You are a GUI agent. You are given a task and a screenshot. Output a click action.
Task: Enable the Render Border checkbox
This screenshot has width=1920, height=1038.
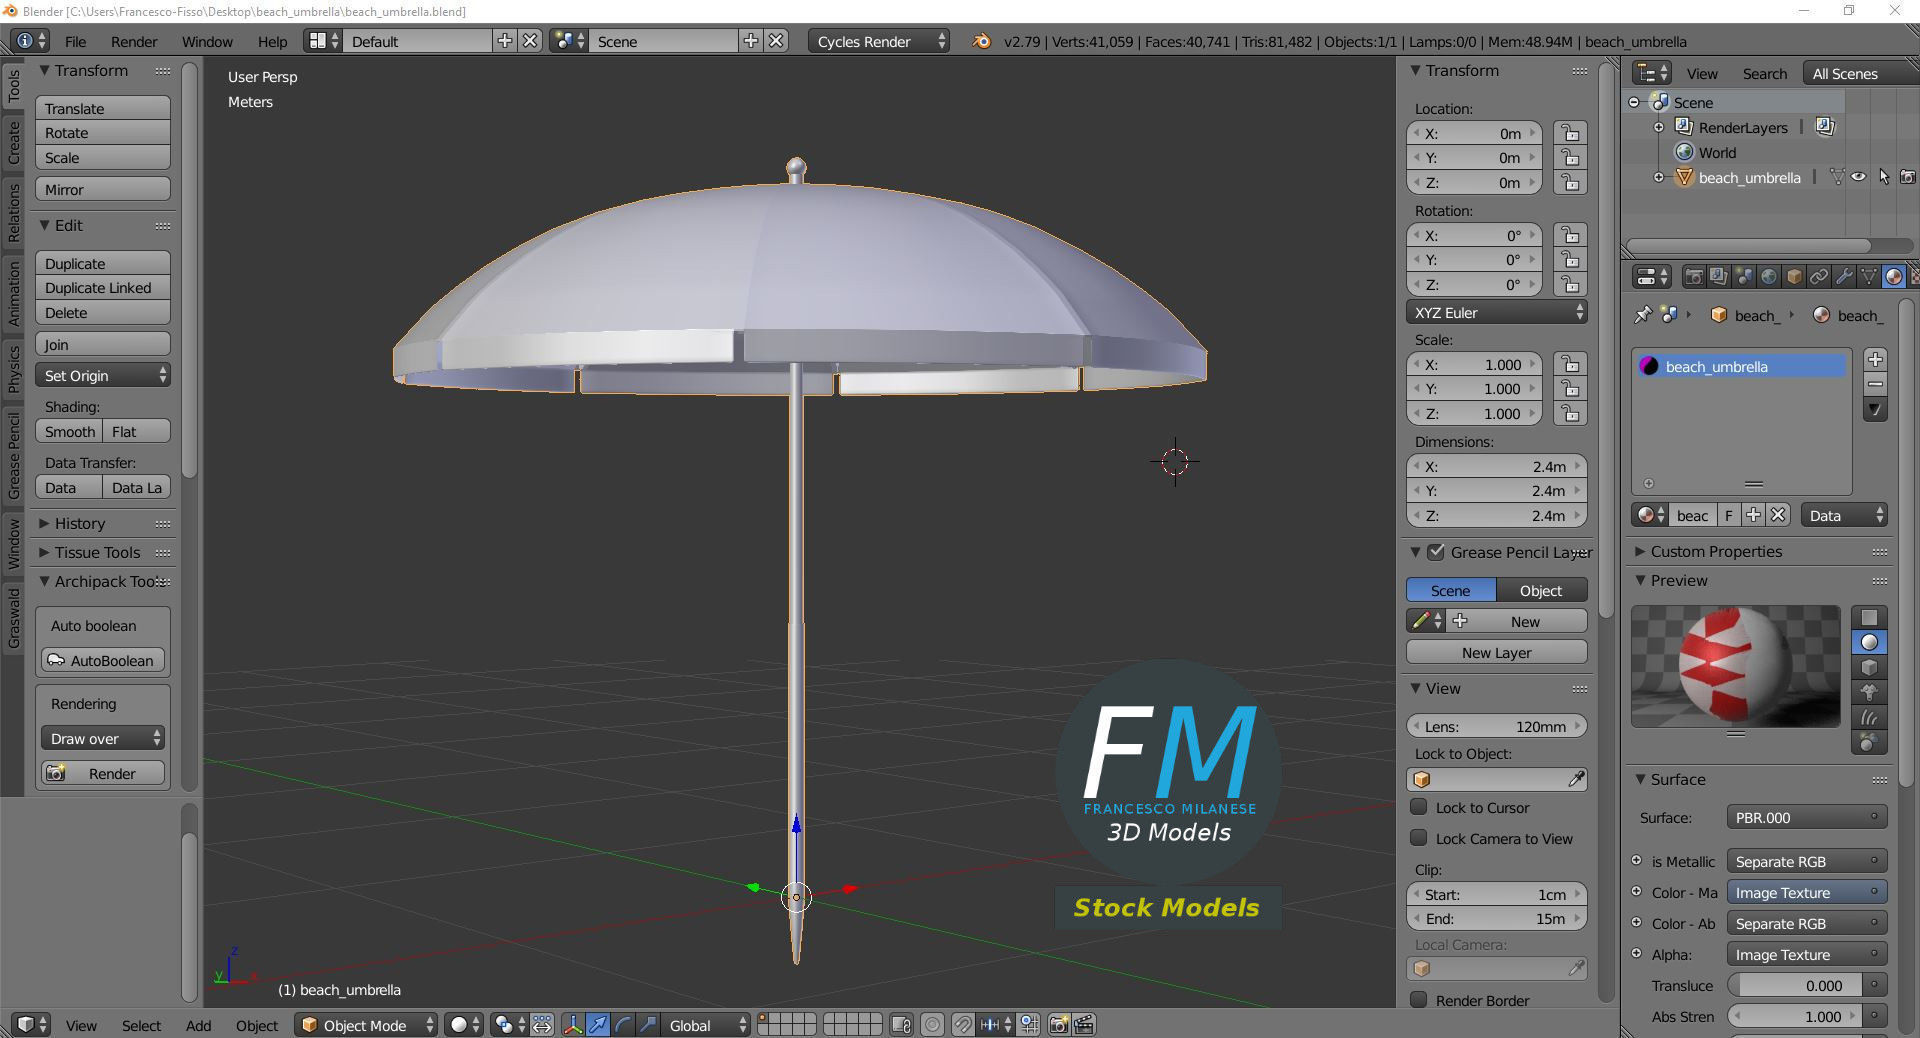1418,1000
